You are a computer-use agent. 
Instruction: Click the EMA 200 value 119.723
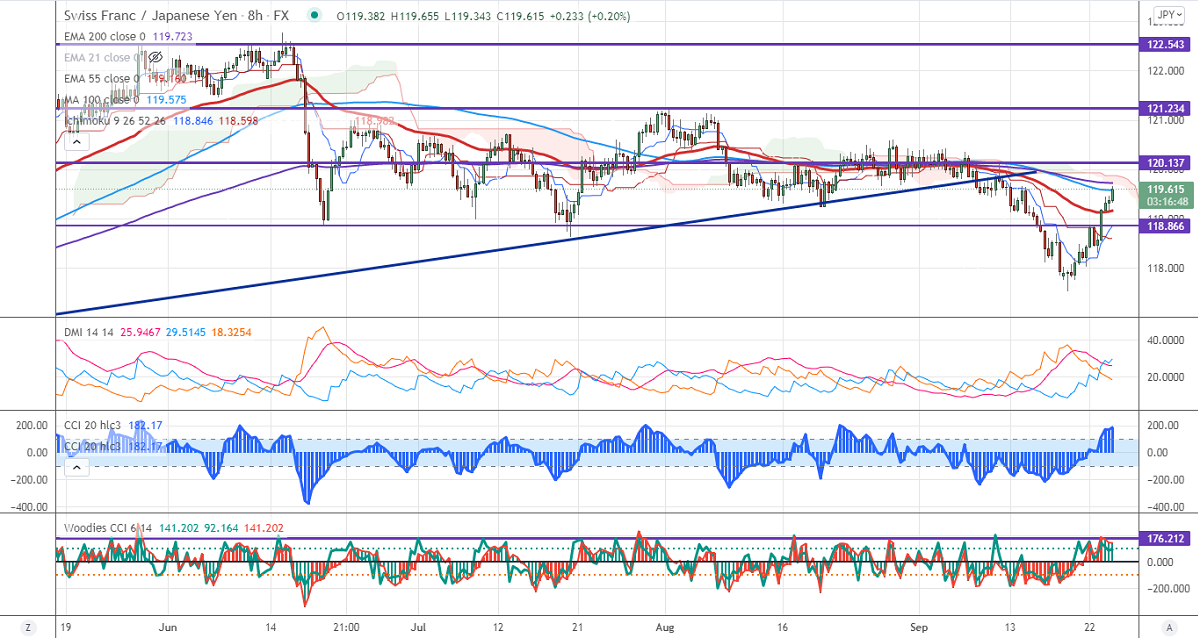pos(172,37)
